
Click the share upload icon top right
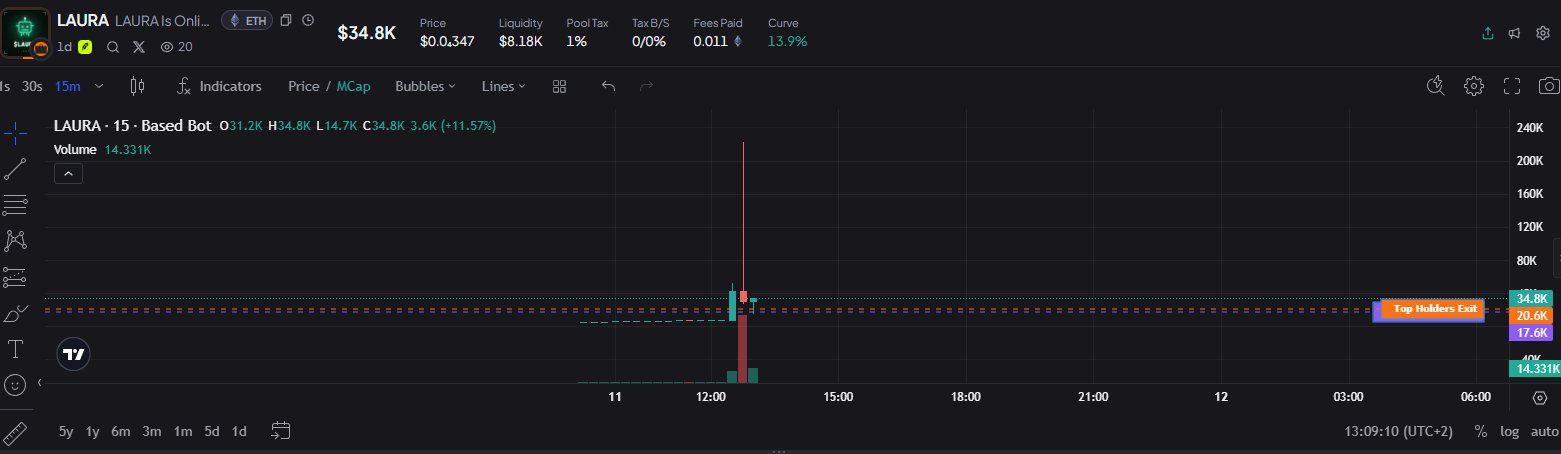[1488, 32]
